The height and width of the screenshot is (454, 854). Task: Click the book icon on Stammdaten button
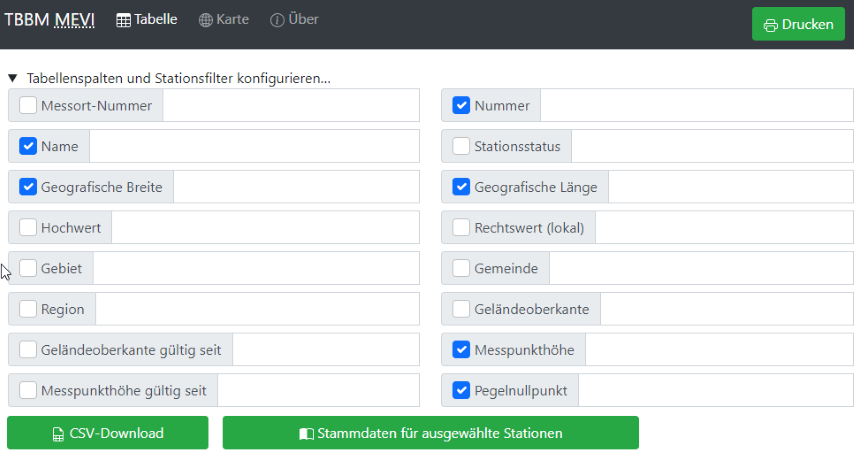click(306, 434)
